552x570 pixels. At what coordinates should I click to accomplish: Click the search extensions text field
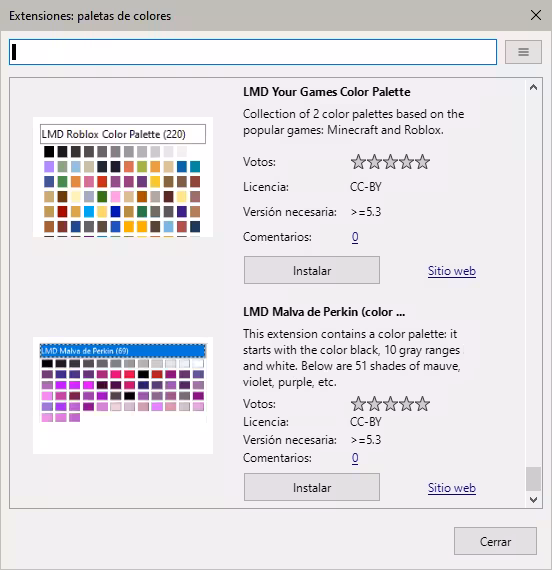click(253, 52)
